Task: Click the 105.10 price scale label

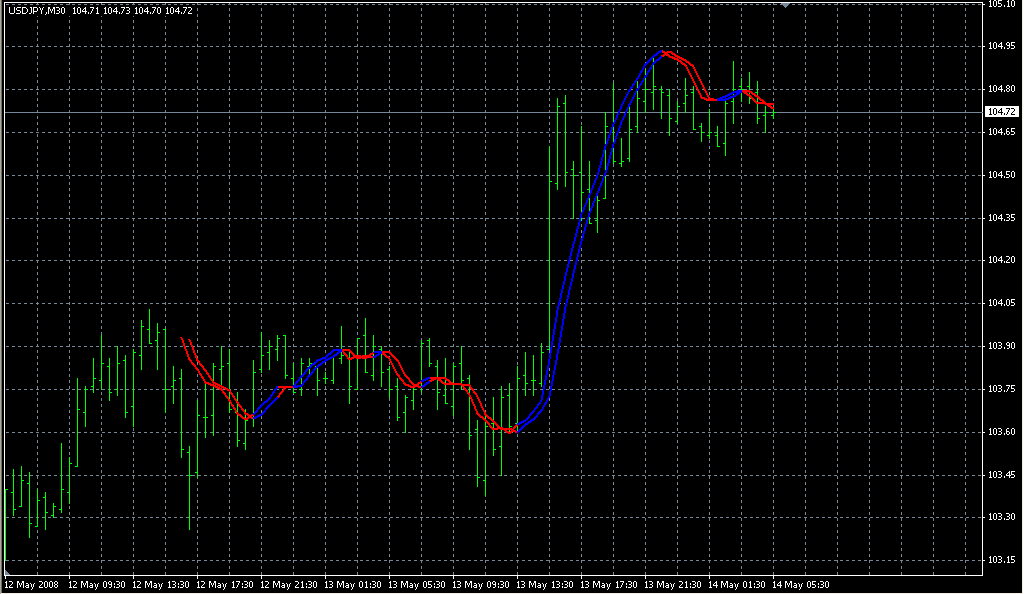Action: tap(1001, 4)
